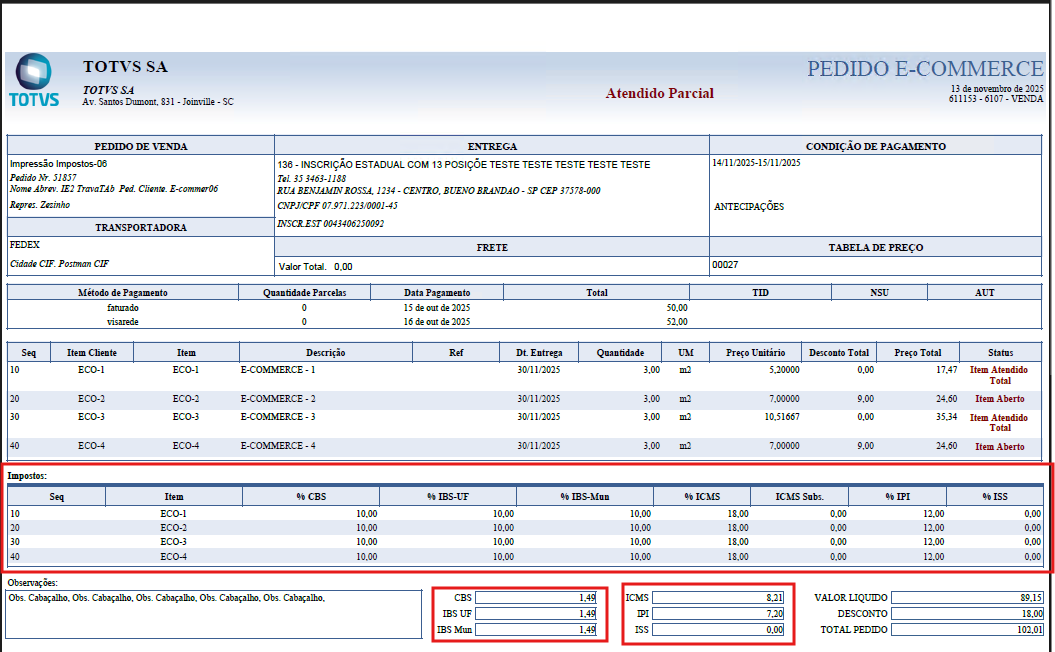Click Item Aberto status of ECO-4
1055x652 pixels.
(1000, 447)
